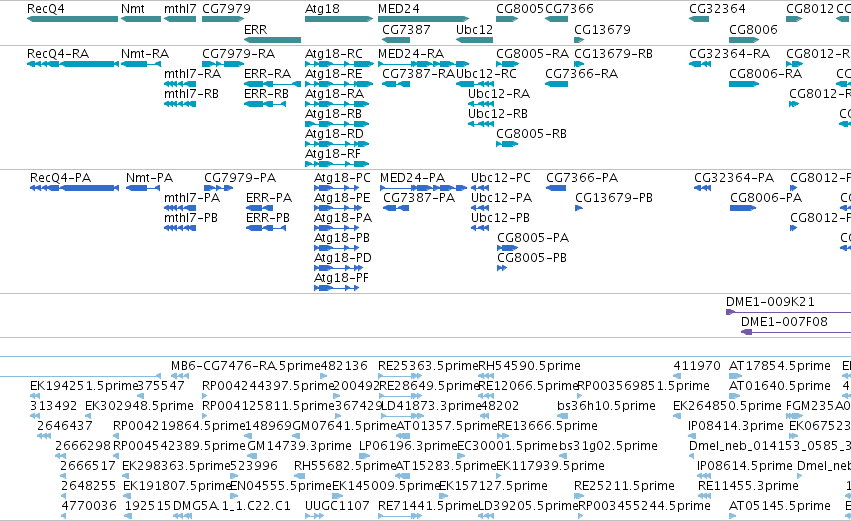Click the Atg18 gene label
The image size is (851, 521).
click(x=322, y=9)
